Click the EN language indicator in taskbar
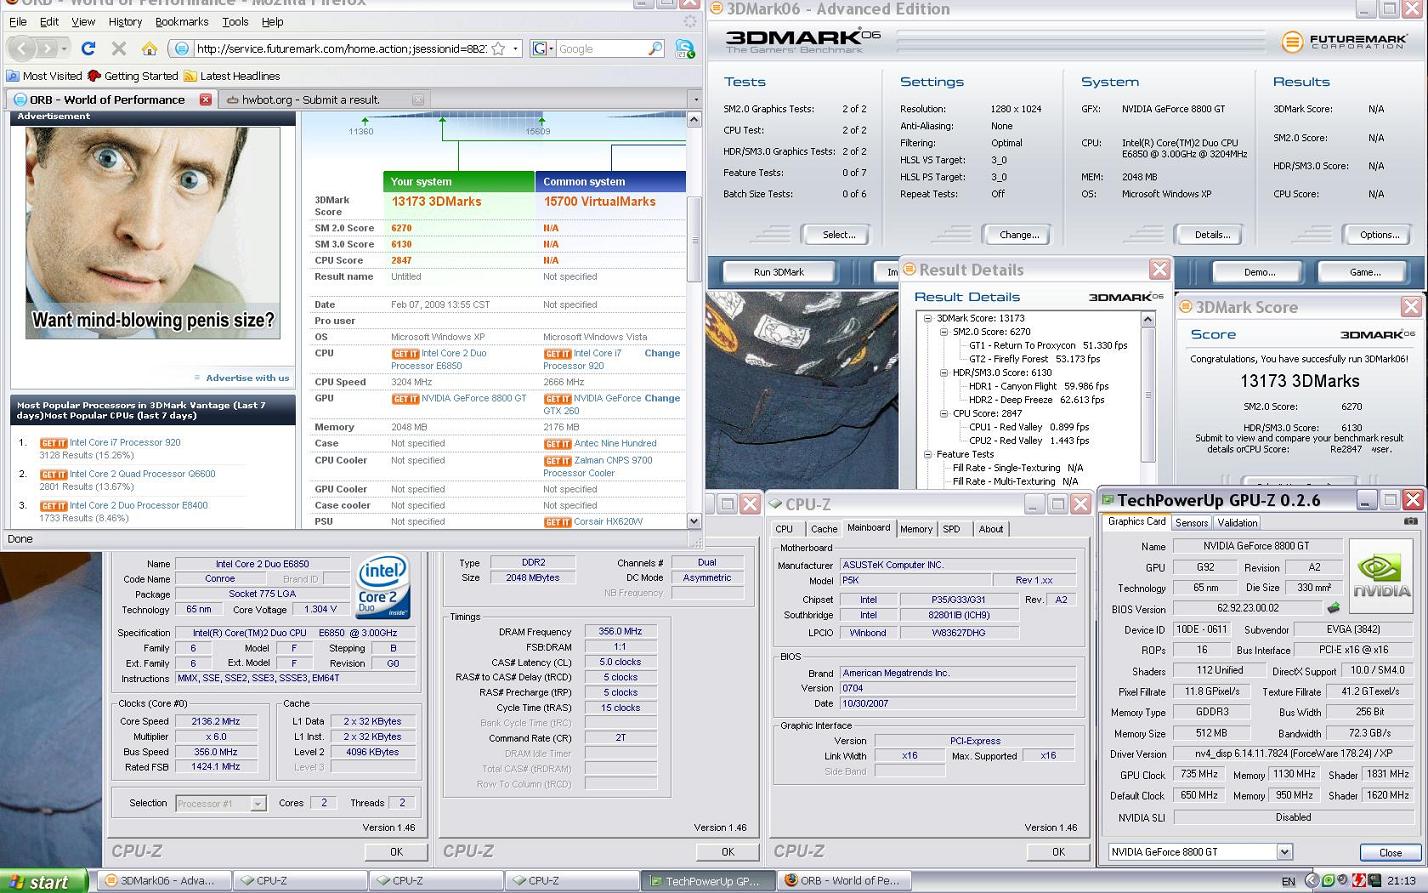Viewport: 1428px width, 893px height. 1288,881
